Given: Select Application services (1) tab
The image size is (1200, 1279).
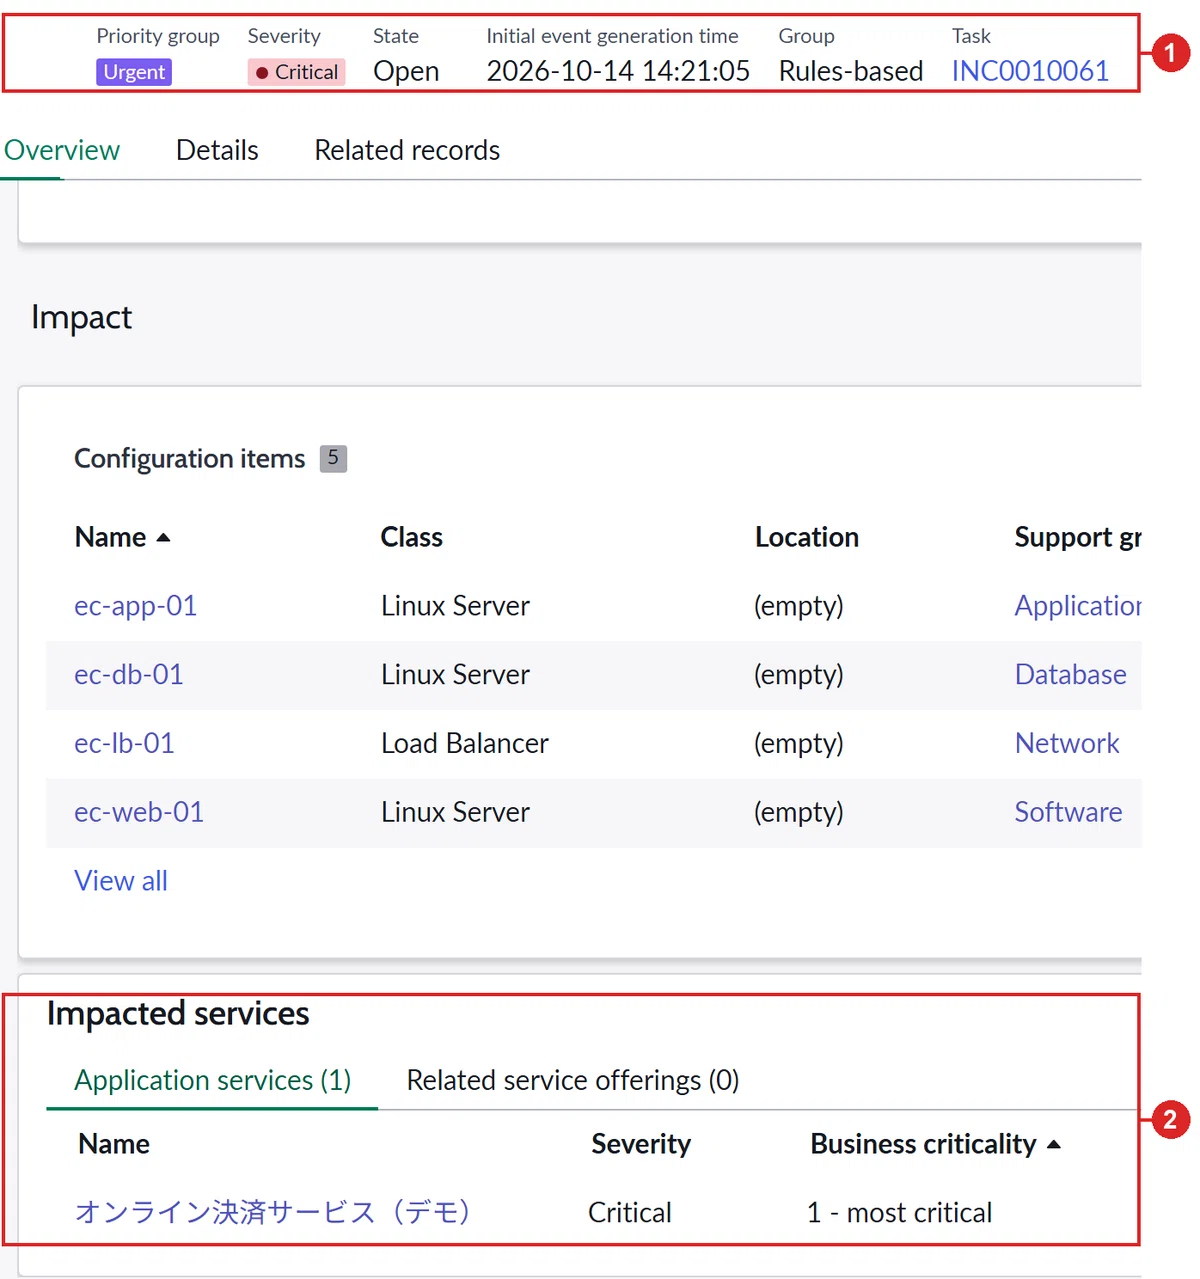Looking at the screenshot, I should [212, 1080].
